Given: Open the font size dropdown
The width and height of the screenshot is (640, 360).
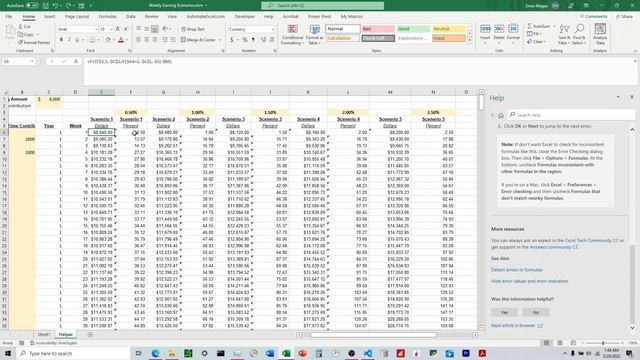Looking at the screenshot, I should [111, 29].
